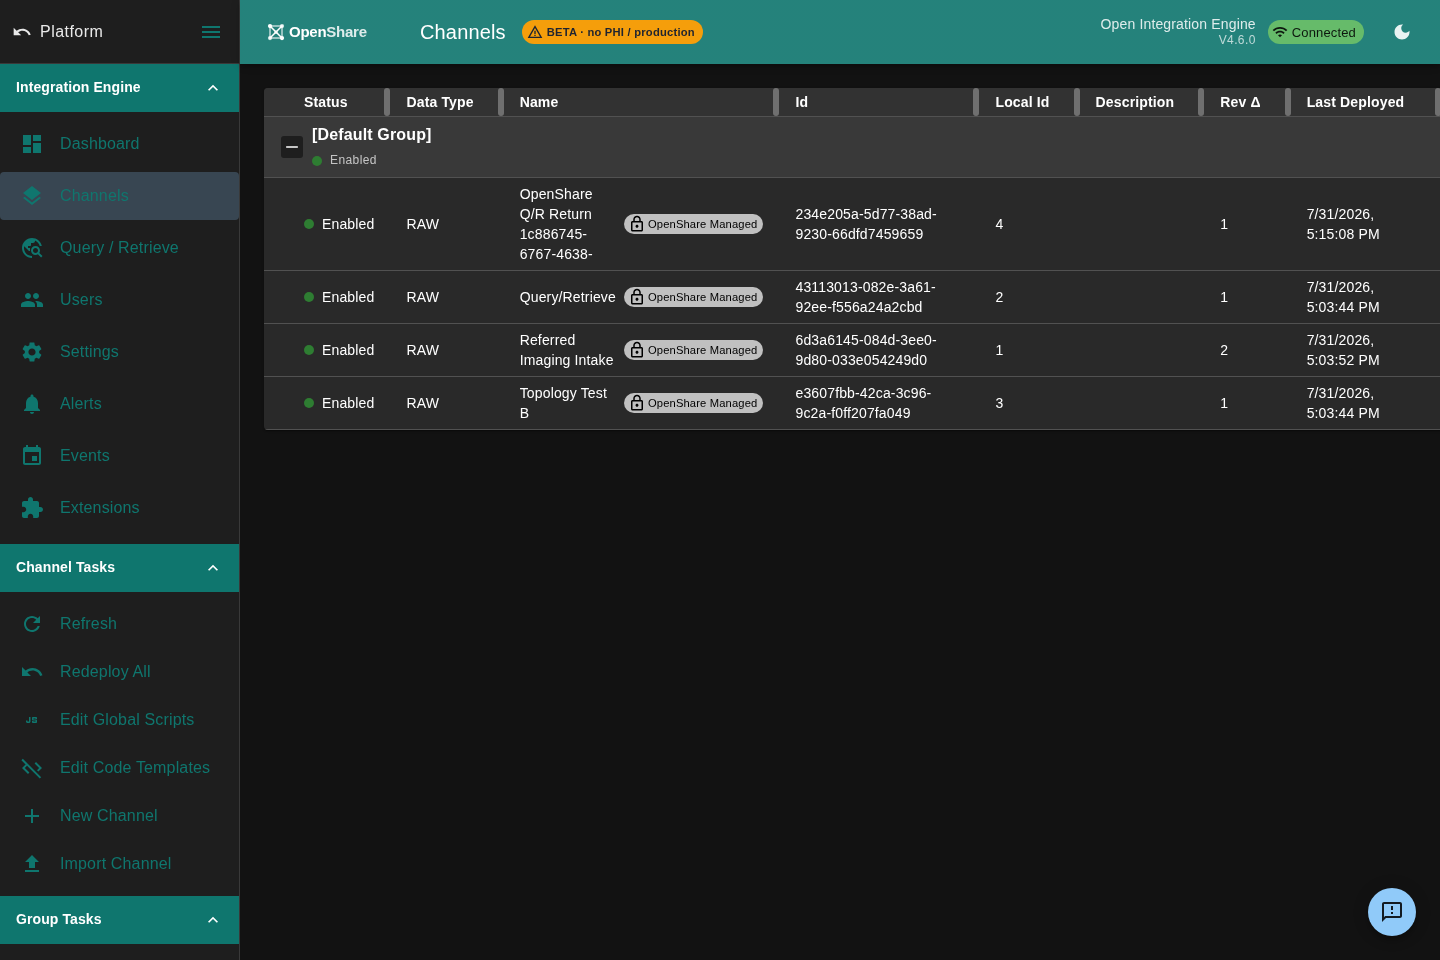Toggle the sidebar hamburger menu

coord(211,32)
